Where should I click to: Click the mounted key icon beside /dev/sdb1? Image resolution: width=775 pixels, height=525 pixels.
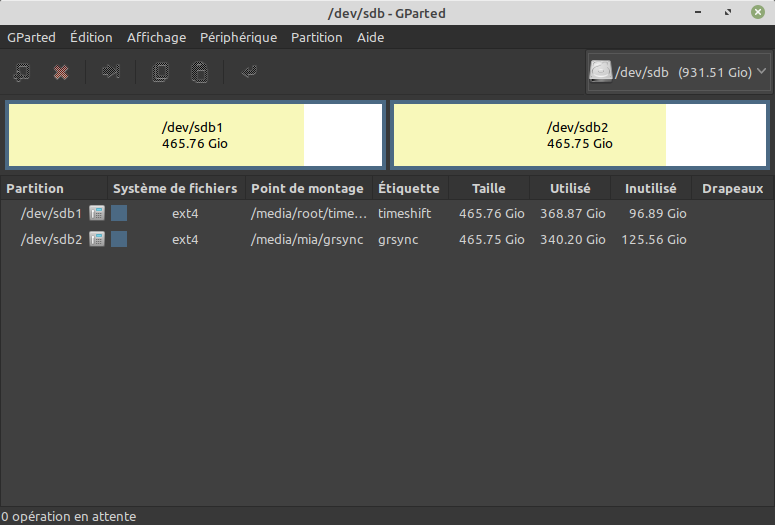pos(97,214)
